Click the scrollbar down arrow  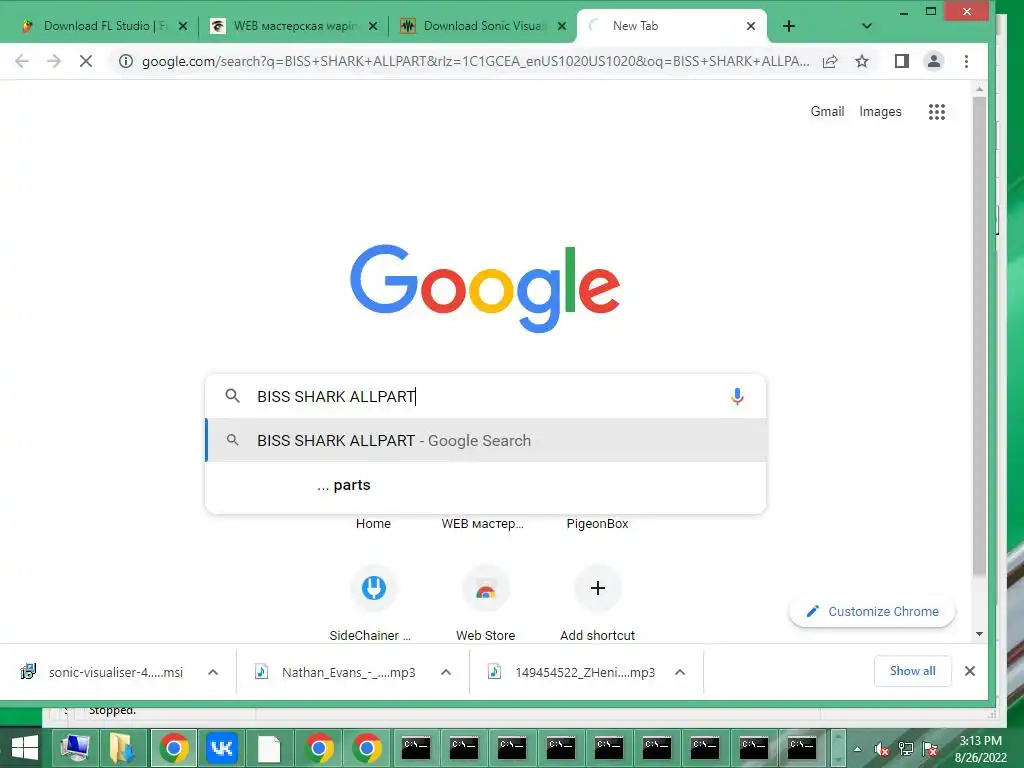click(x=979, y=634)
